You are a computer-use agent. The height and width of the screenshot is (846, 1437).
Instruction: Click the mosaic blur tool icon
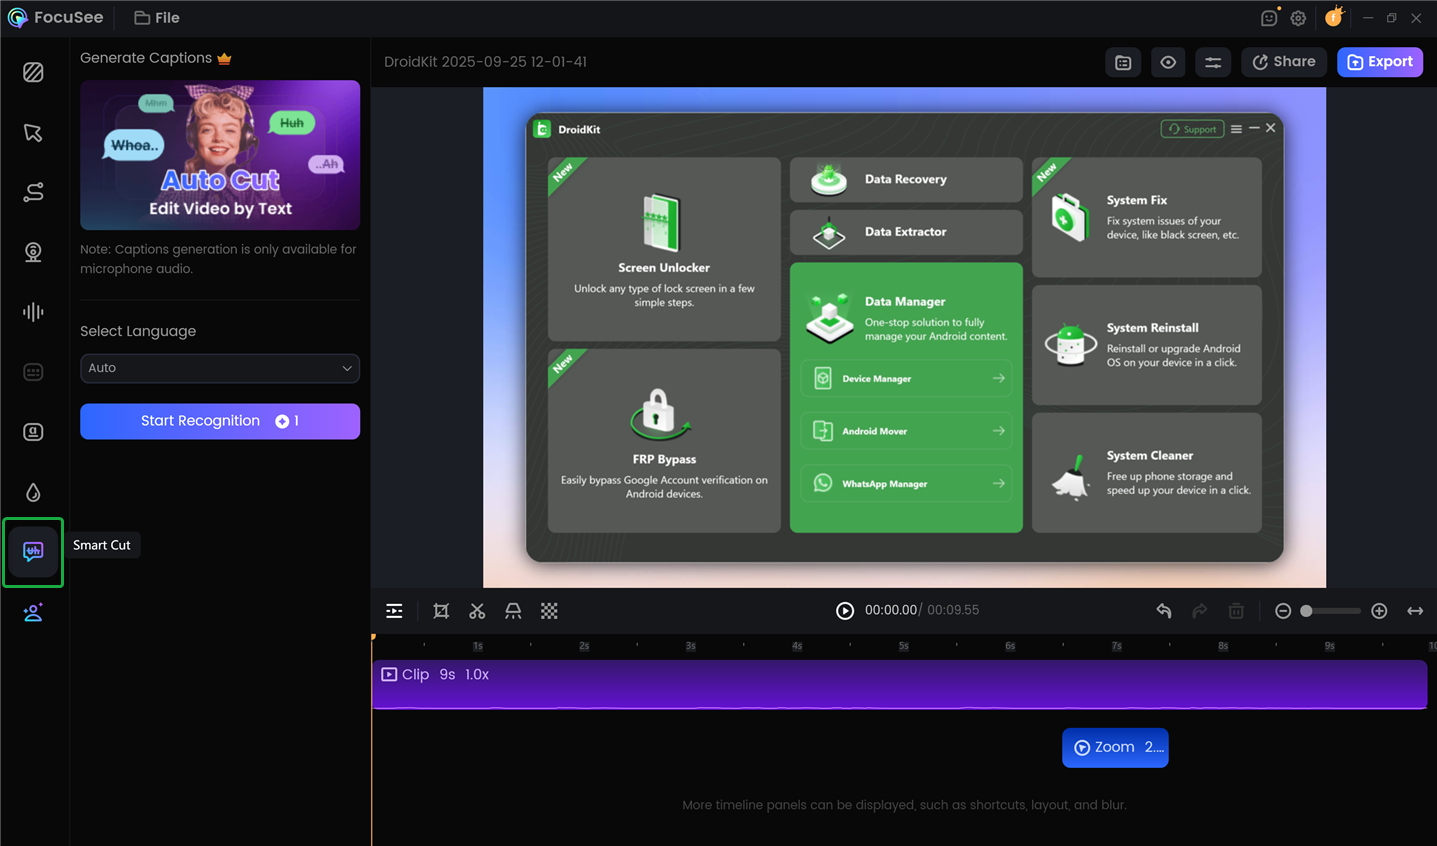click(x=549, y=611)
